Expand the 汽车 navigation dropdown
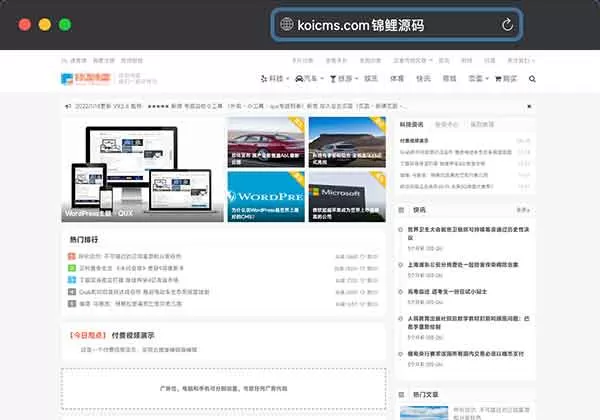600x420 pixels. point(322,79)
